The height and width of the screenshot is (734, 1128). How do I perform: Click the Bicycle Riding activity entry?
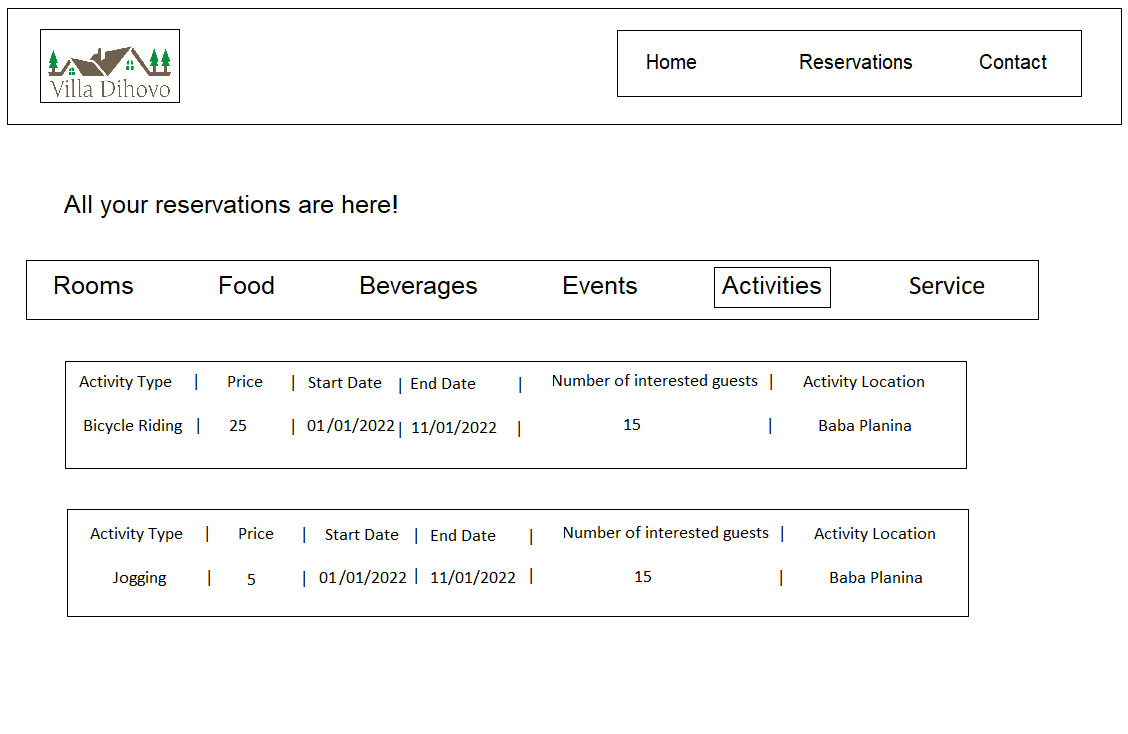133,426
